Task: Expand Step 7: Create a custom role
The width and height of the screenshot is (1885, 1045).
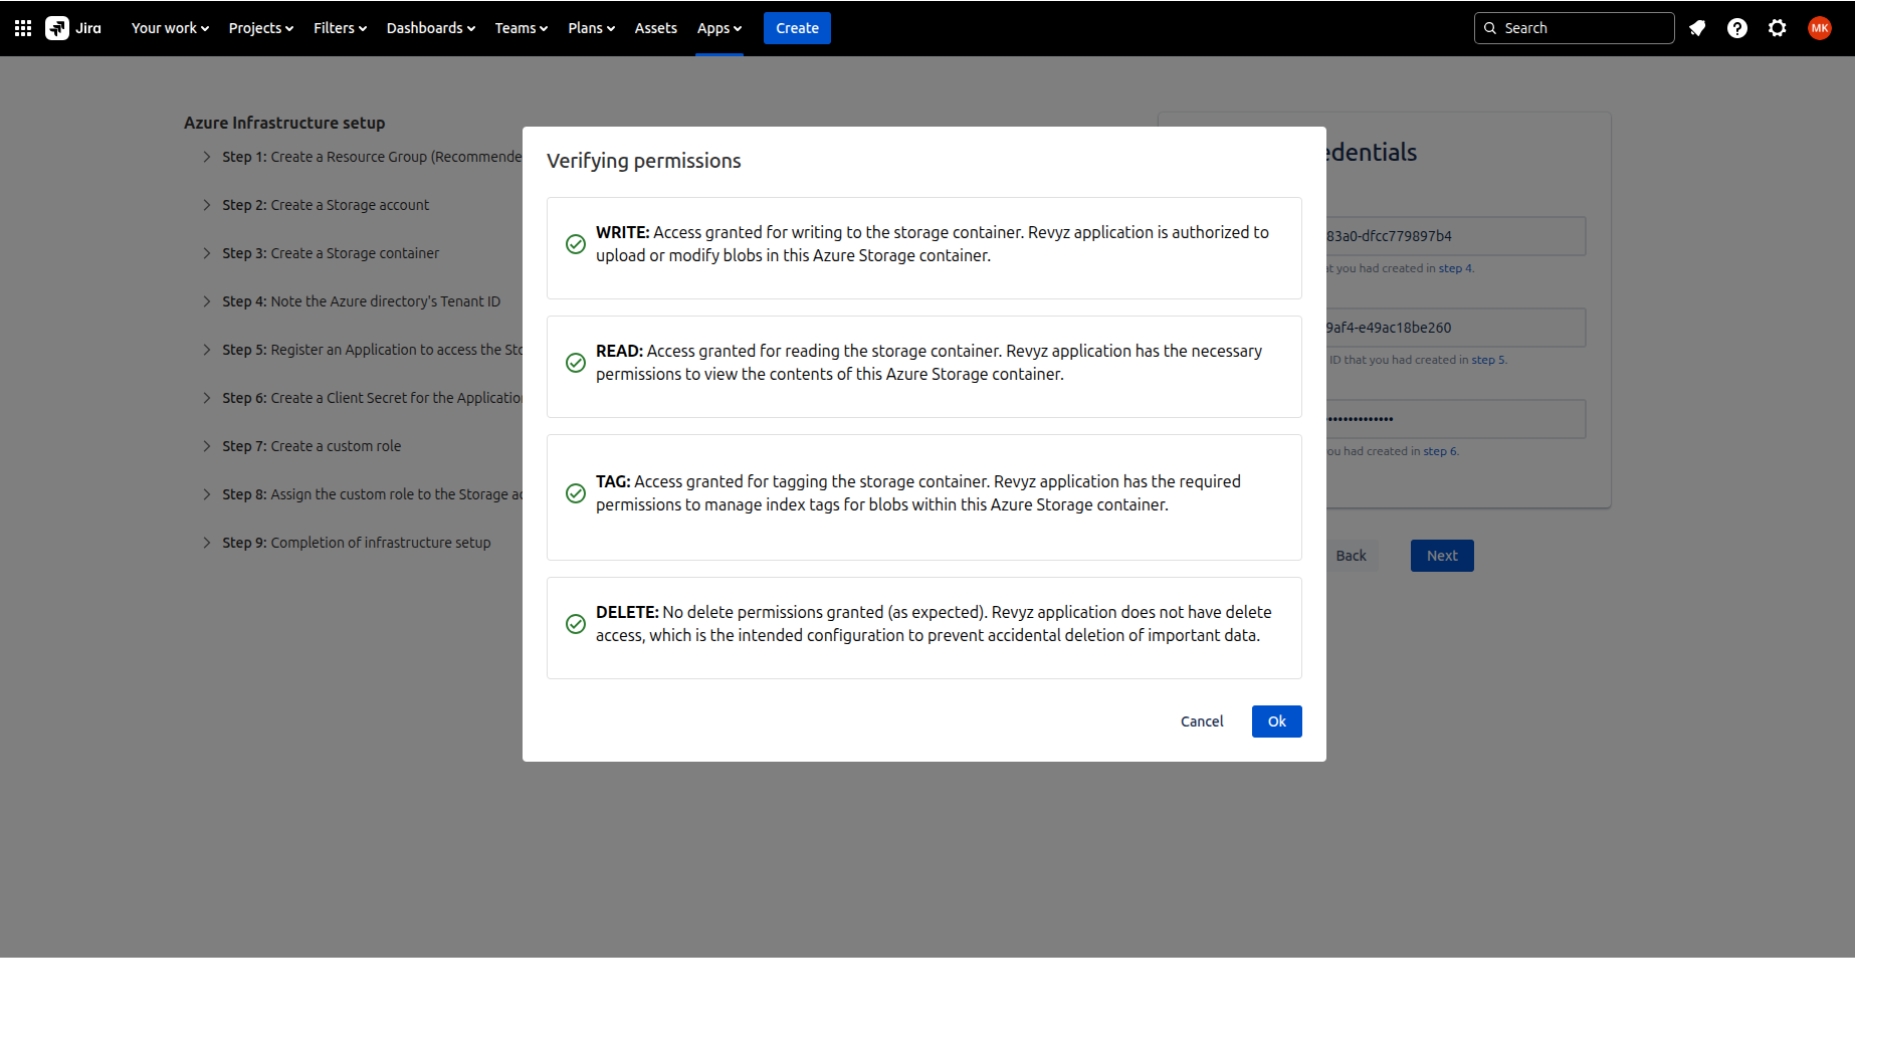Action: tap(205, 446)
